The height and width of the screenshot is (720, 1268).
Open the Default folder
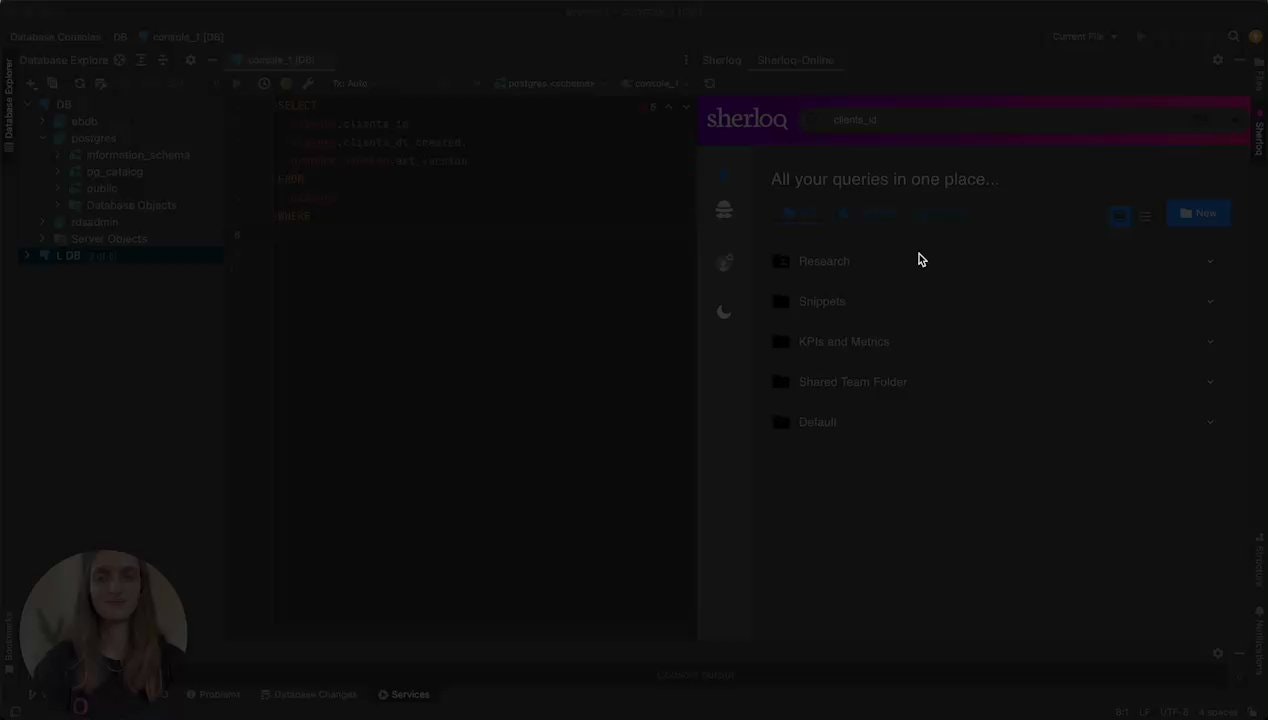tap(817, 422)
